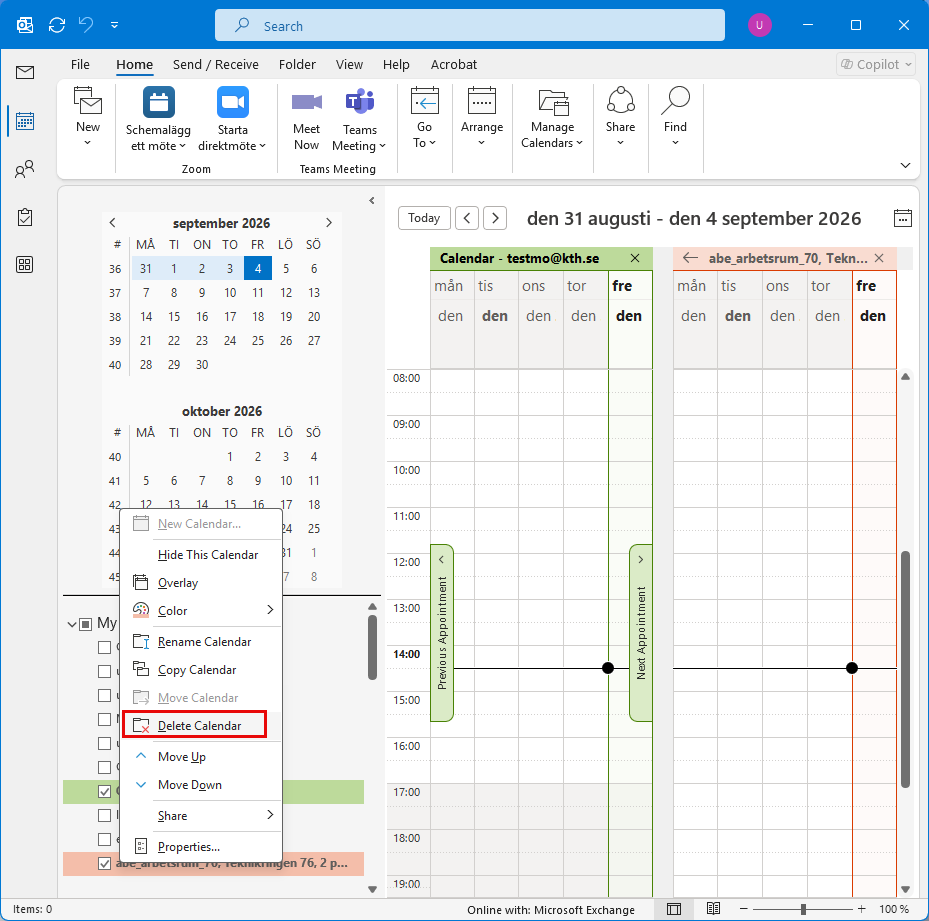Uncheck the abe_arbetsrum_70 calendar checkbox
The height and width of the screenshot is (921, 929).
pos(104,863)
